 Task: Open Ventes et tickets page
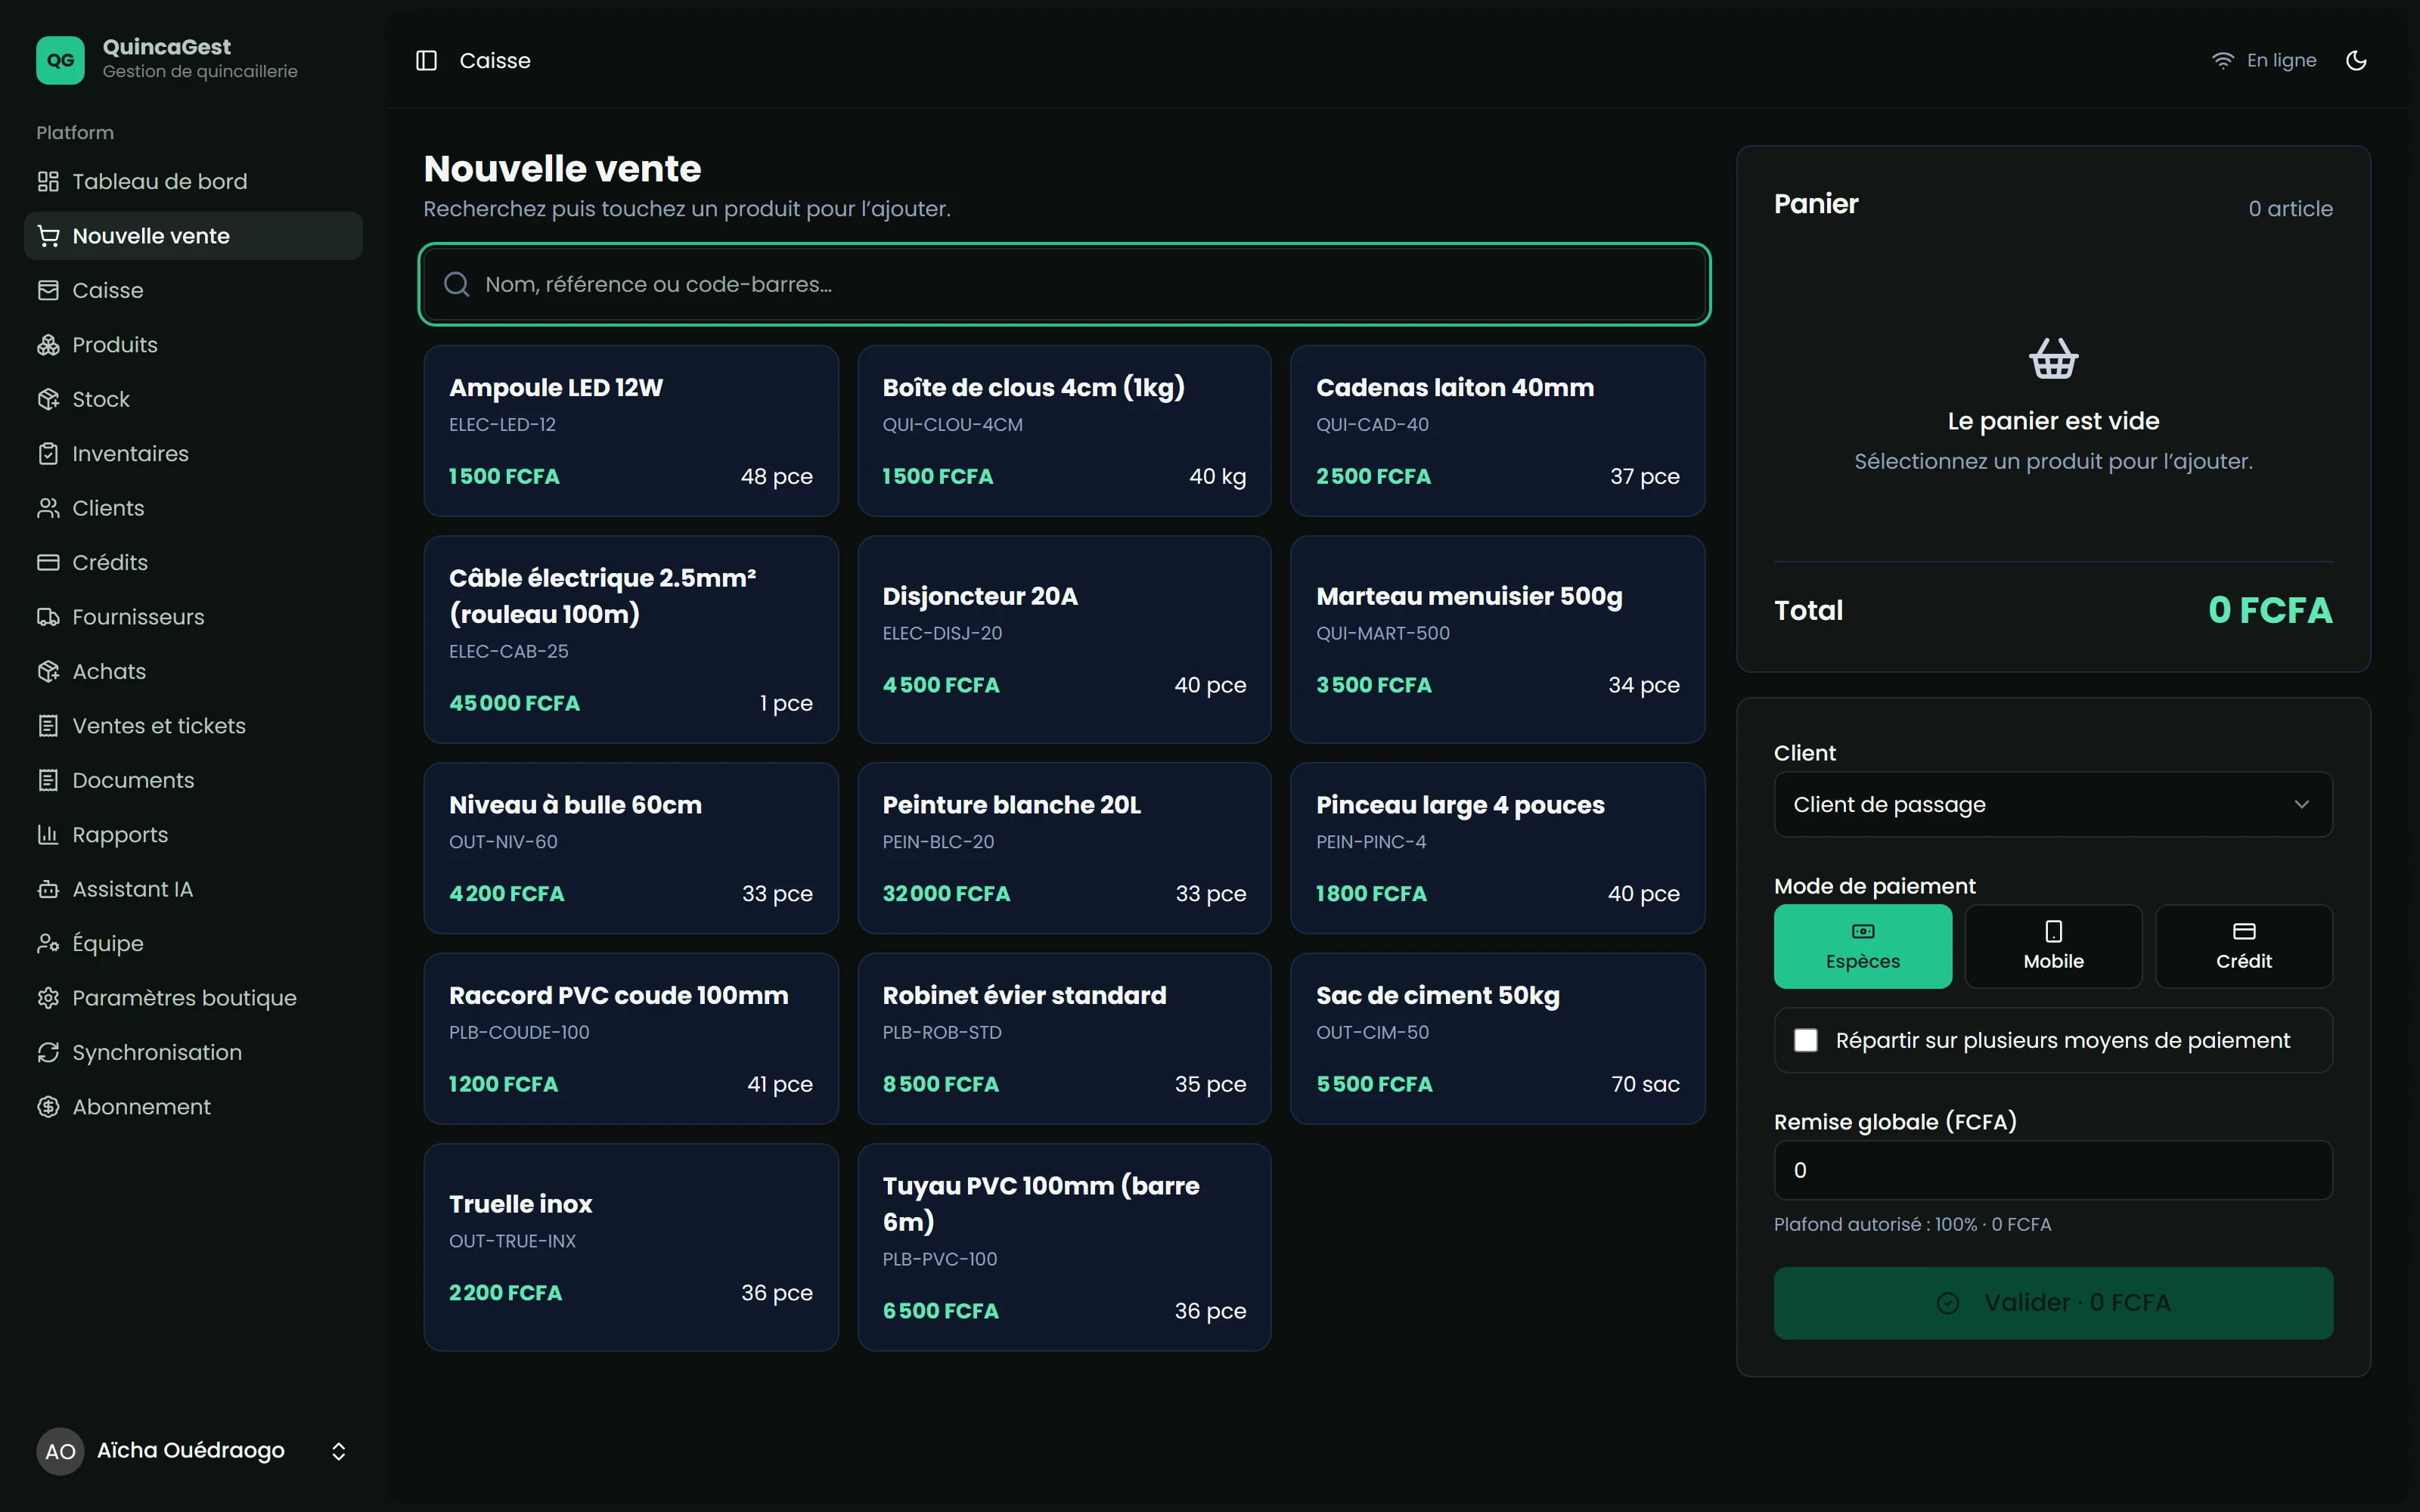[193, 726]
